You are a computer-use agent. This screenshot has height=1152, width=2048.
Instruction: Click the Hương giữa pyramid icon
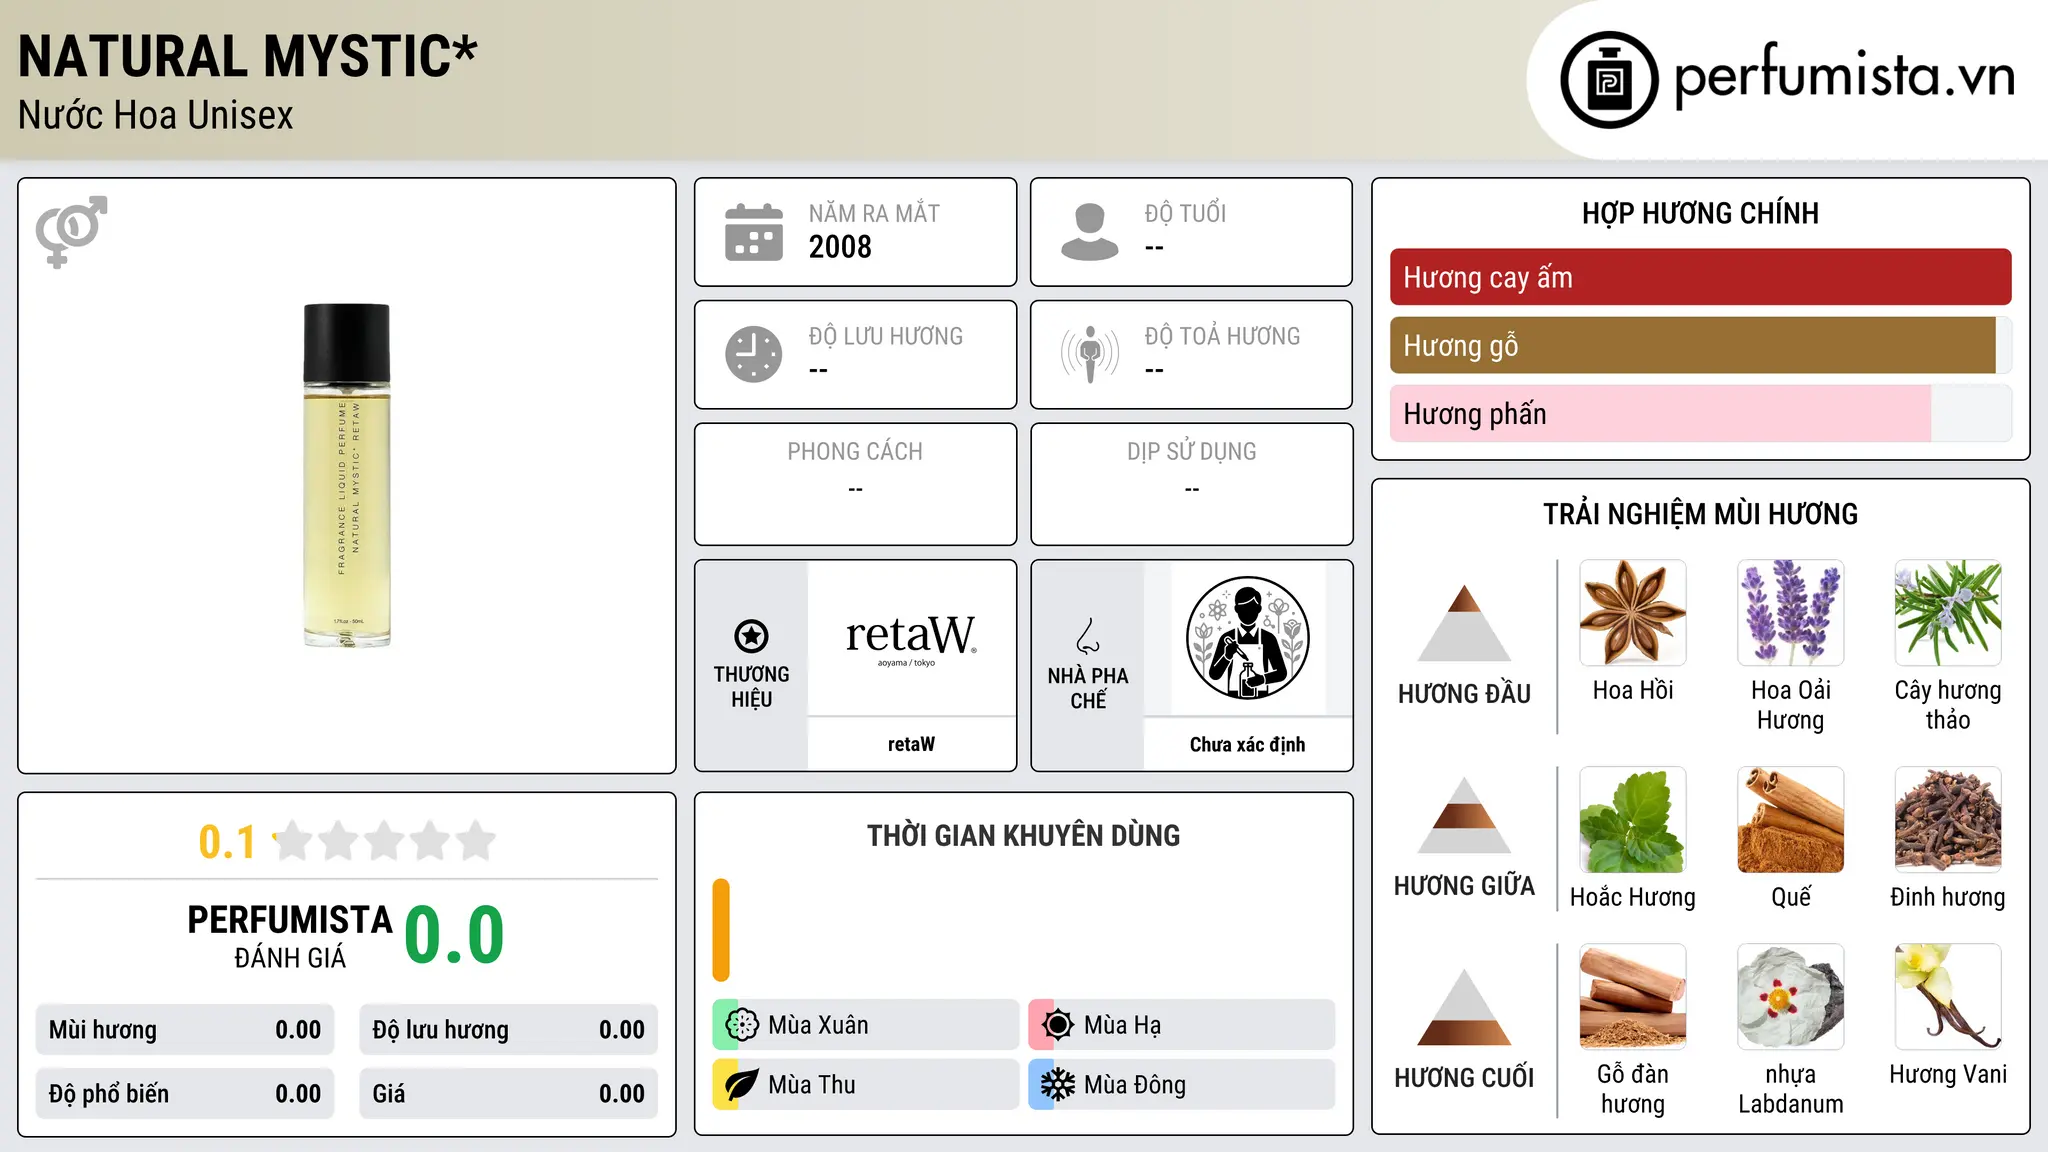click(x=1464, y=816)
